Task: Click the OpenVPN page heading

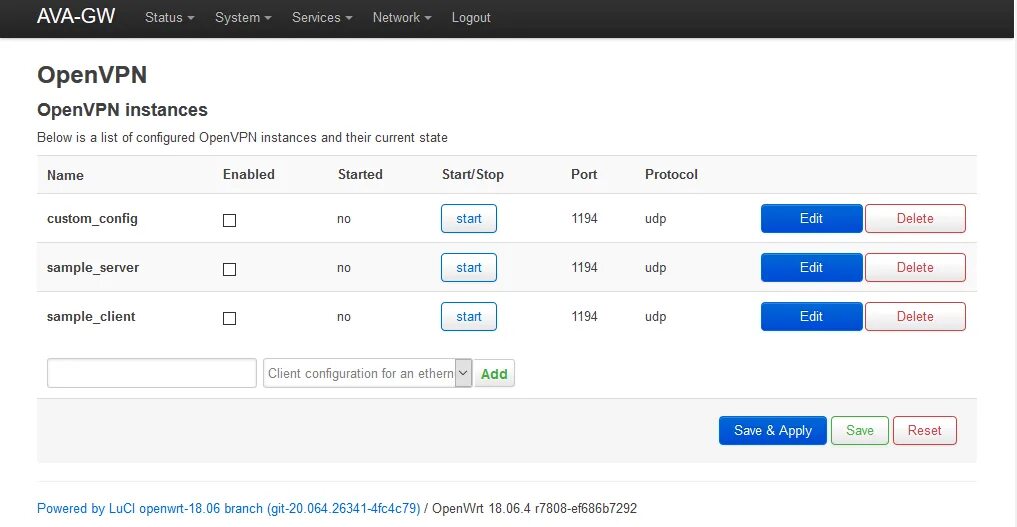Action: pos(92,75)
